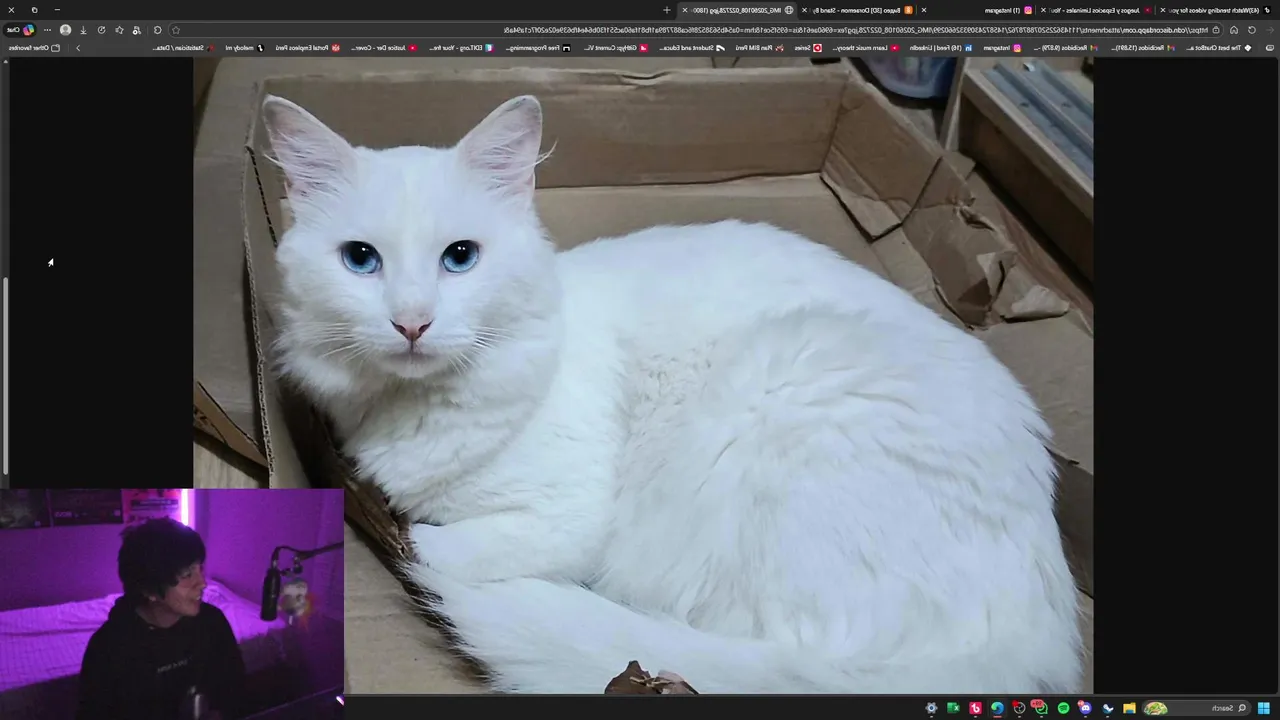1280x720 pixels.
Task: Switch to Watch trending videos tab
Action: tap(1215, 10)
